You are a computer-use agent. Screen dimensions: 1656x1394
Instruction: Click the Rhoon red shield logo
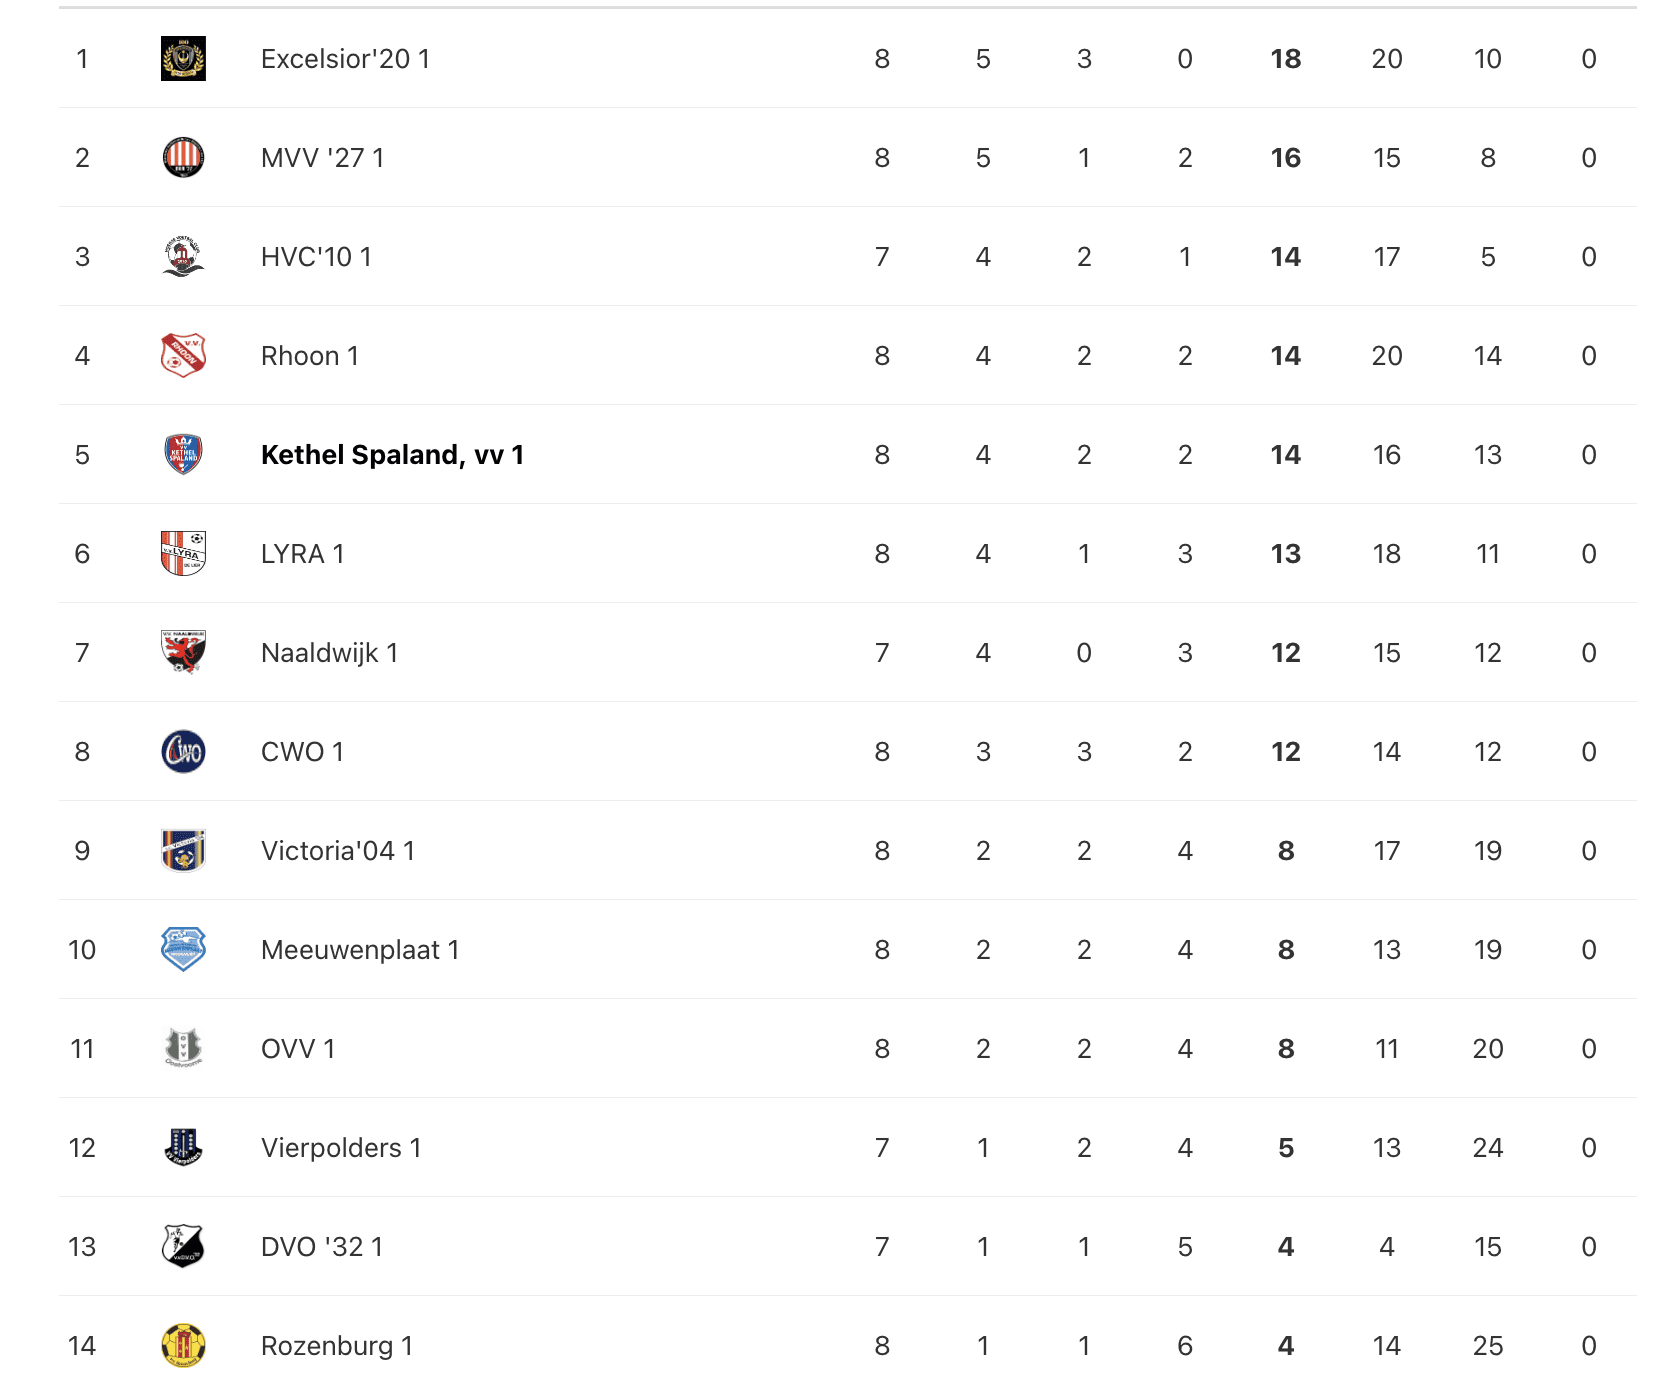tap(183, 356)
